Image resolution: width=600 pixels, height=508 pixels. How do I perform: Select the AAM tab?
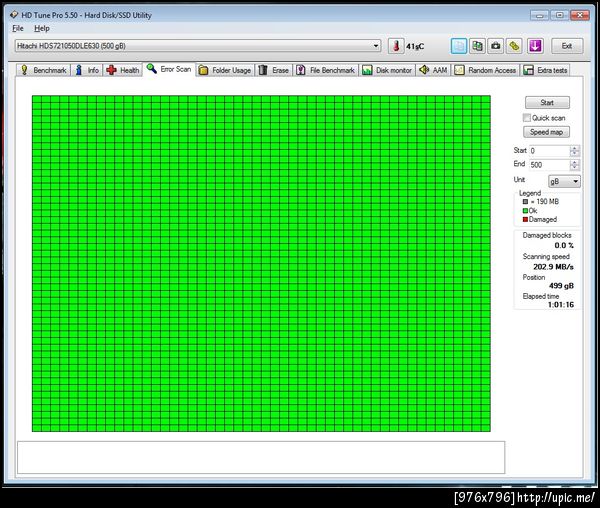click(x=434, y=70)
